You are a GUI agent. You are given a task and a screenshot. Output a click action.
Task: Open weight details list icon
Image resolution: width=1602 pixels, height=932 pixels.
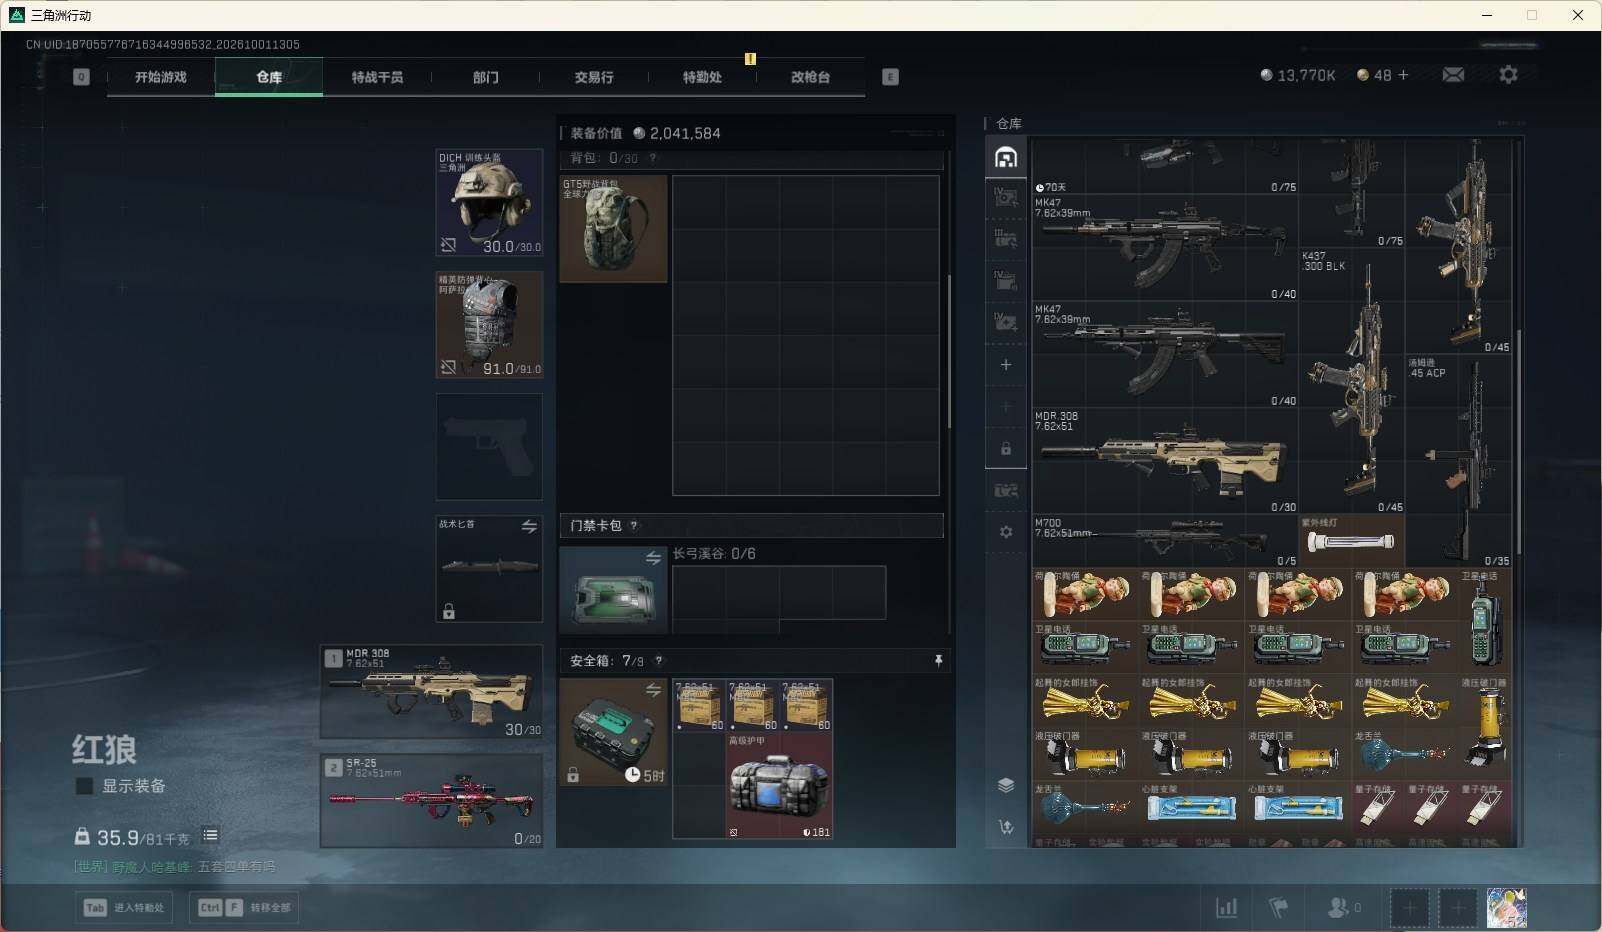(210, 835)
